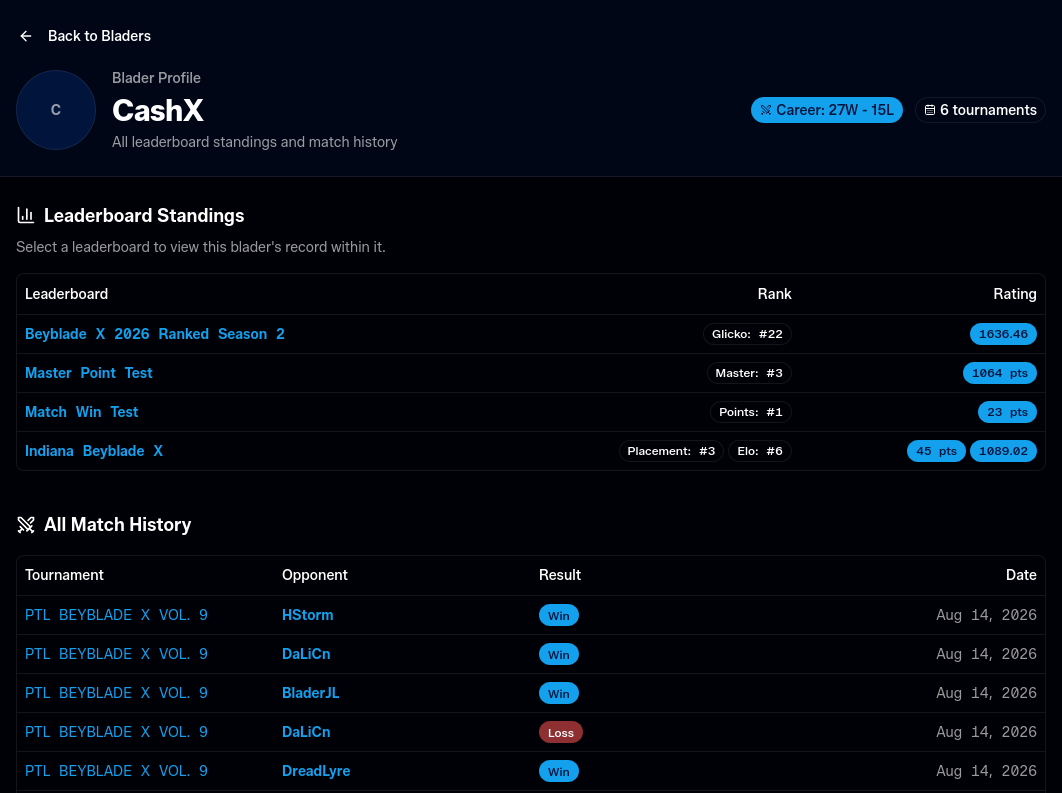Select the Match Win Test leaderboard
Image resolution: width=1062 pixels, height=793 pixels.
pyautogui.click(x=81, y=412)
